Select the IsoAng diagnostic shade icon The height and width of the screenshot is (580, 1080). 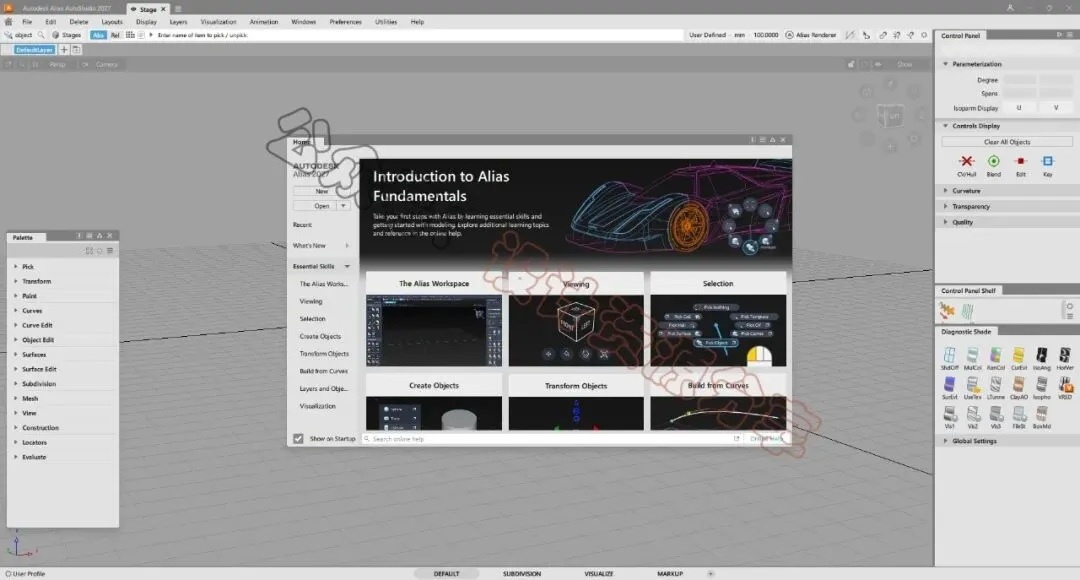point(1041,355)
